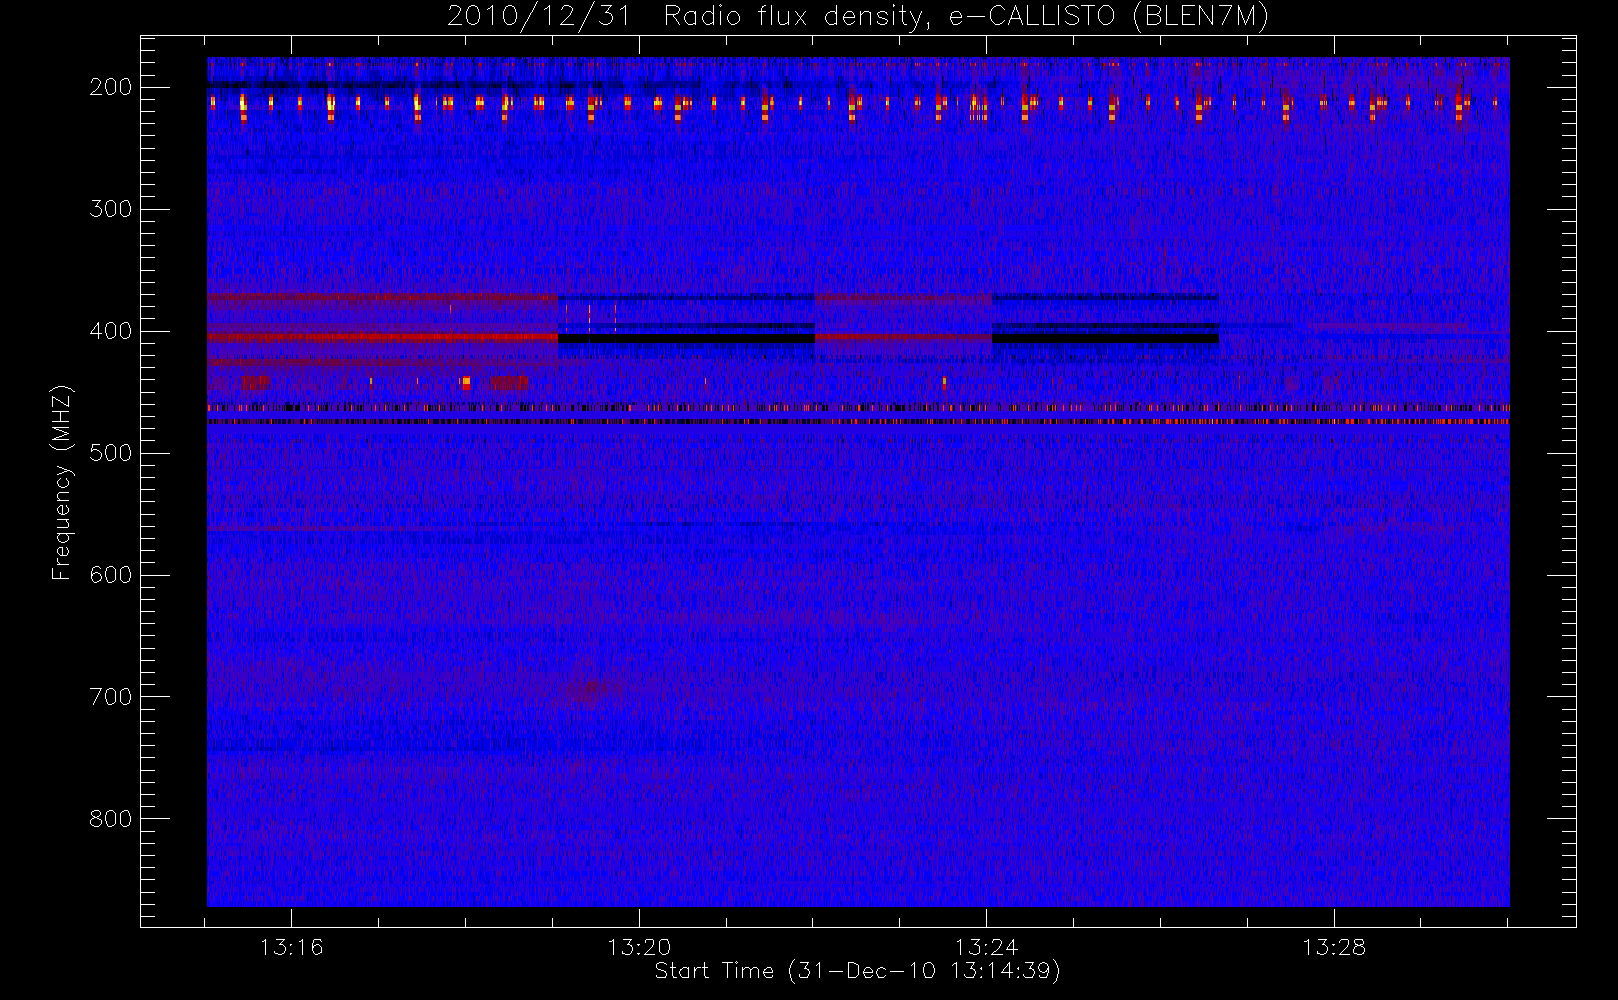
Task: Click the 13:20 time tick label
Action: pos(639,947)
